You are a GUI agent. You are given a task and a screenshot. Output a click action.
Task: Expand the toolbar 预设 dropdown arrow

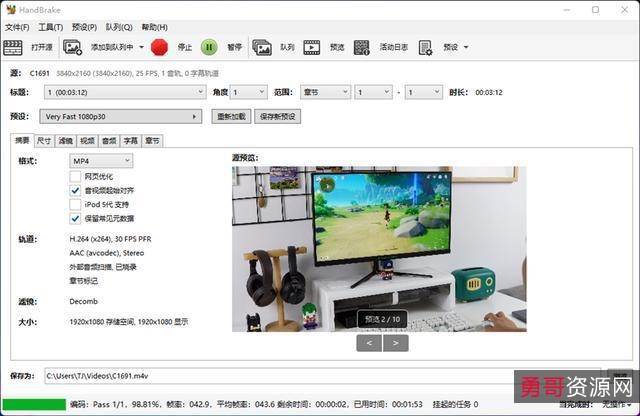(x=466, y=47)
